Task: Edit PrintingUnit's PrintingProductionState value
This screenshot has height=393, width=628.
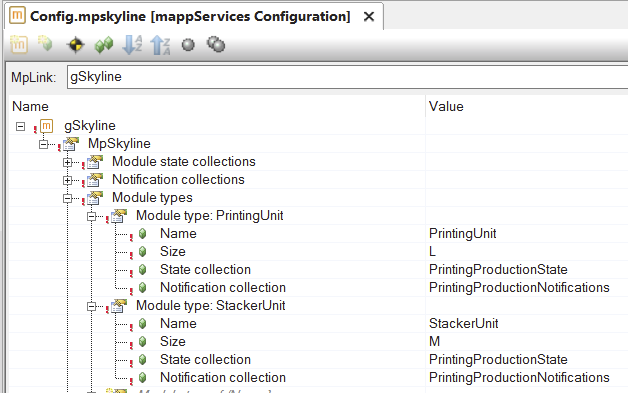Action: (498, 270)
